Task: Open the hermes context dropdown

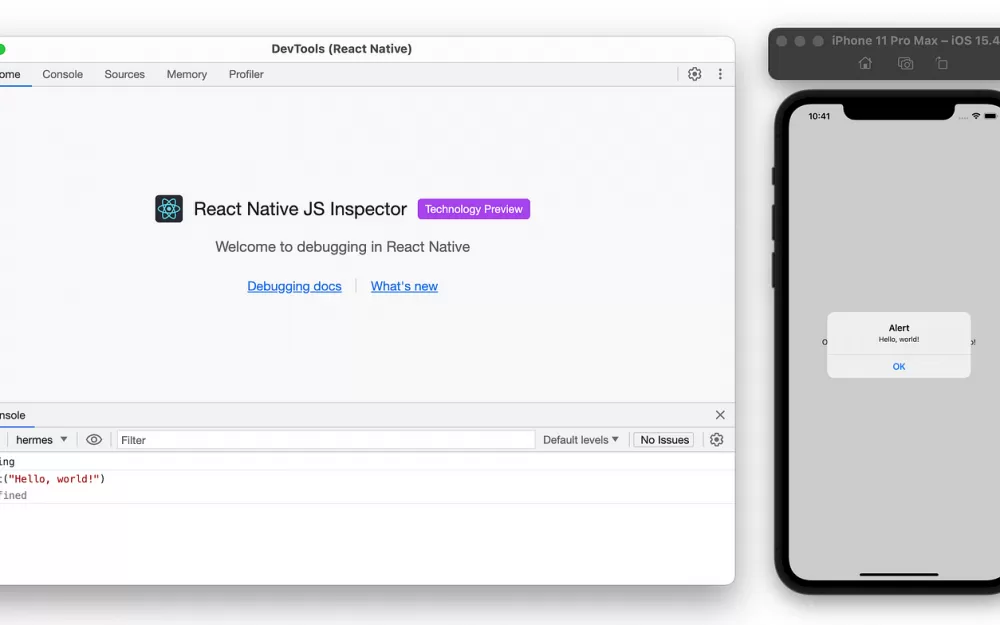Action: click(x=41, y=439)
